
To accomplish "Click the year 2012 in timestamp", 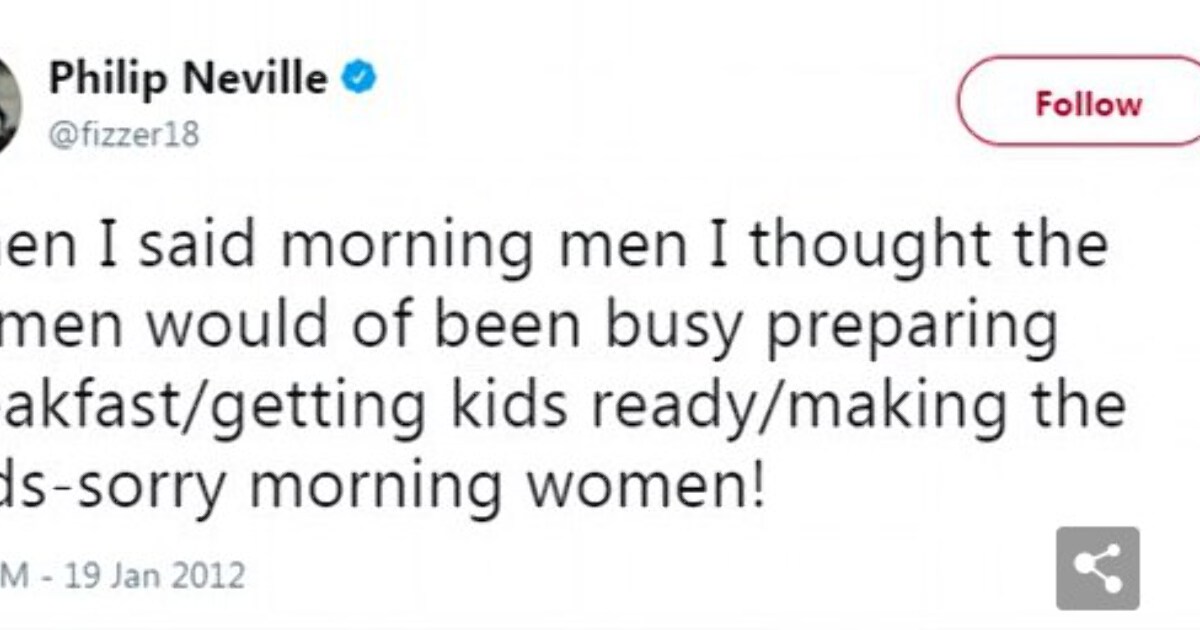I will pos(210,576).
